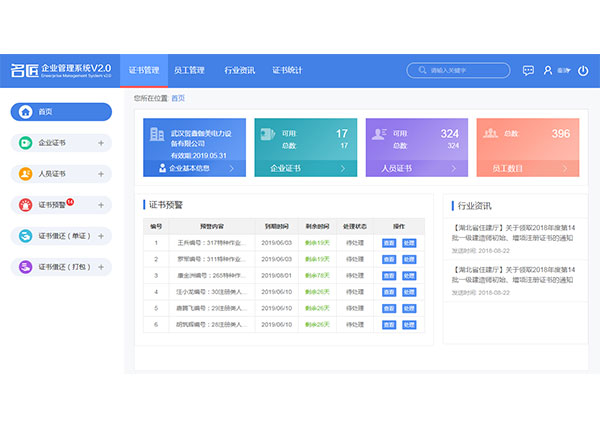Click the user profile icon in header
The image size is (600, 429).
click(x=548, y=70)
